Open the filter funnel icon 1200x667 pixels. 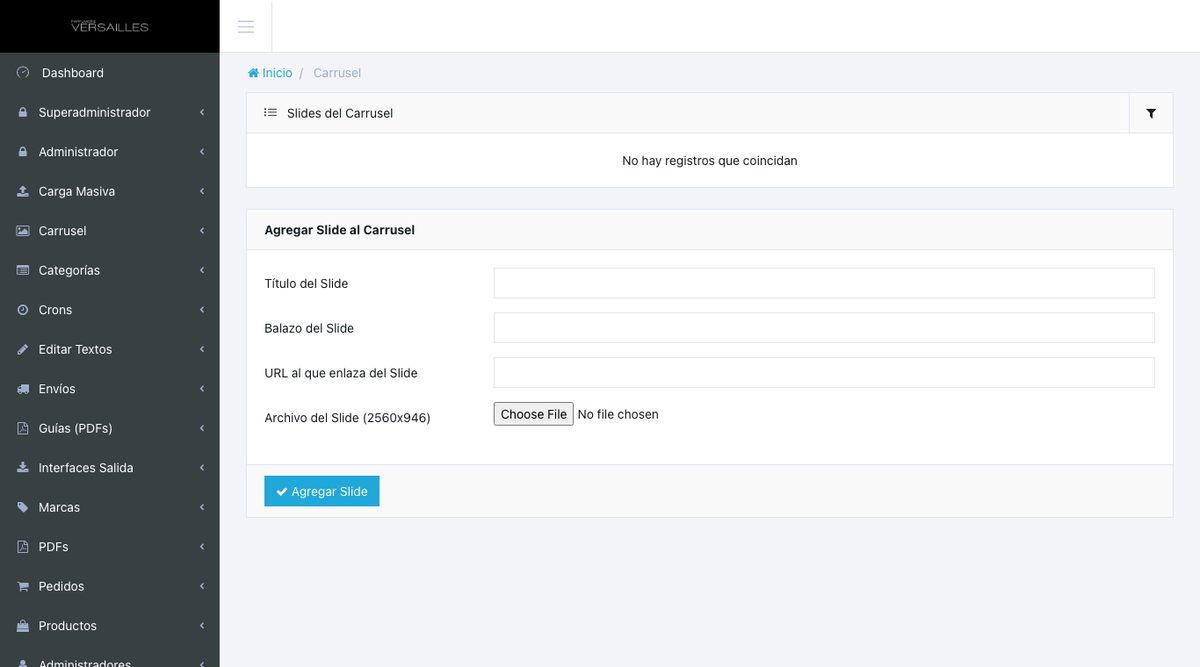tap(1151, 113)
